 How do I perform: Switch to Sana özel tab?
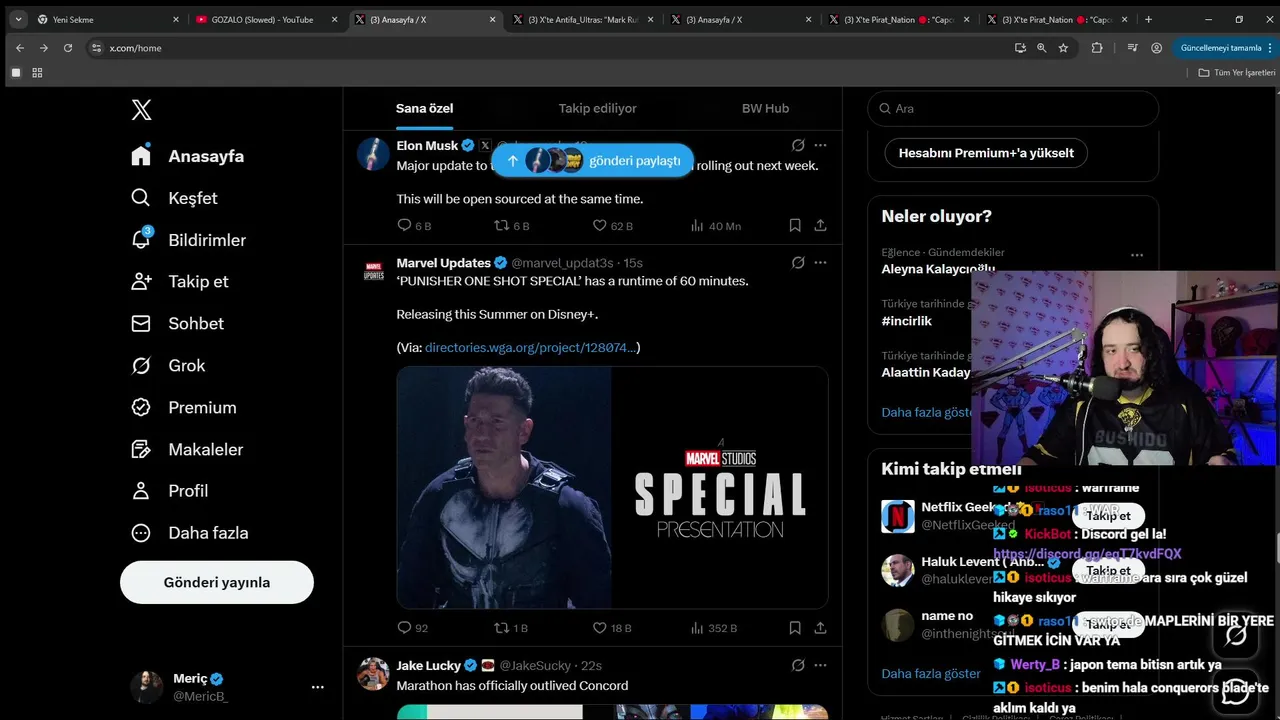(x=425, y=108)
